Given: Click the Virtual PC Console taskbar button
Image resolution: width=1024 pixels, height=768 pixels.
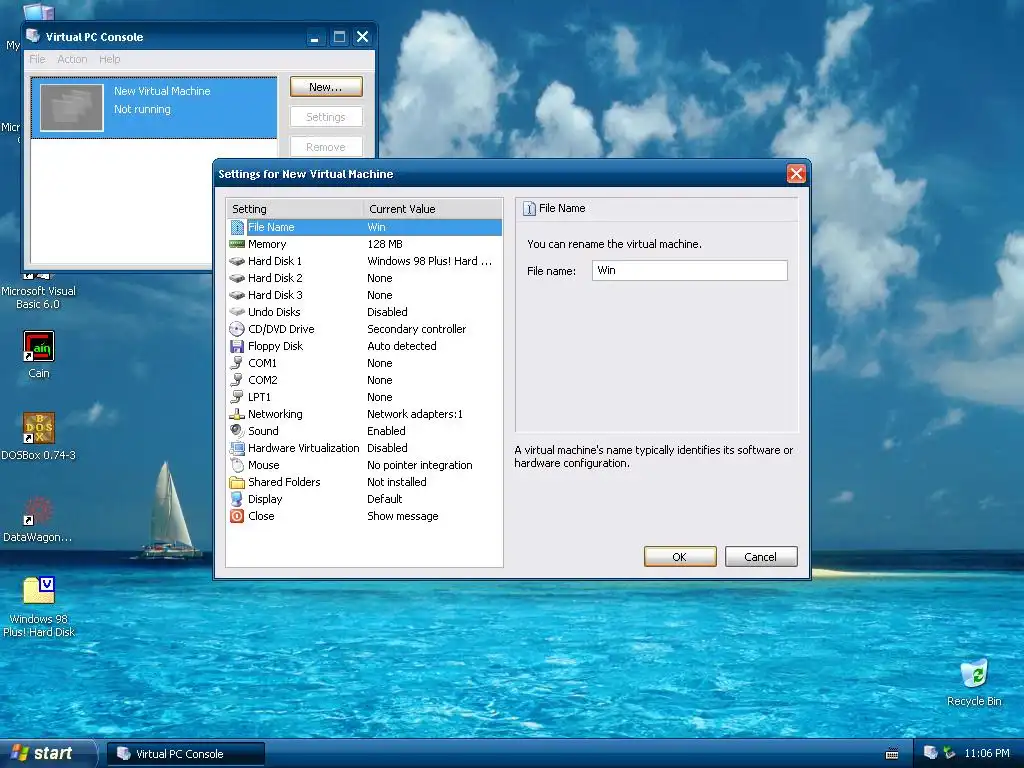Looking at the screenshot, I should point(185,754).
